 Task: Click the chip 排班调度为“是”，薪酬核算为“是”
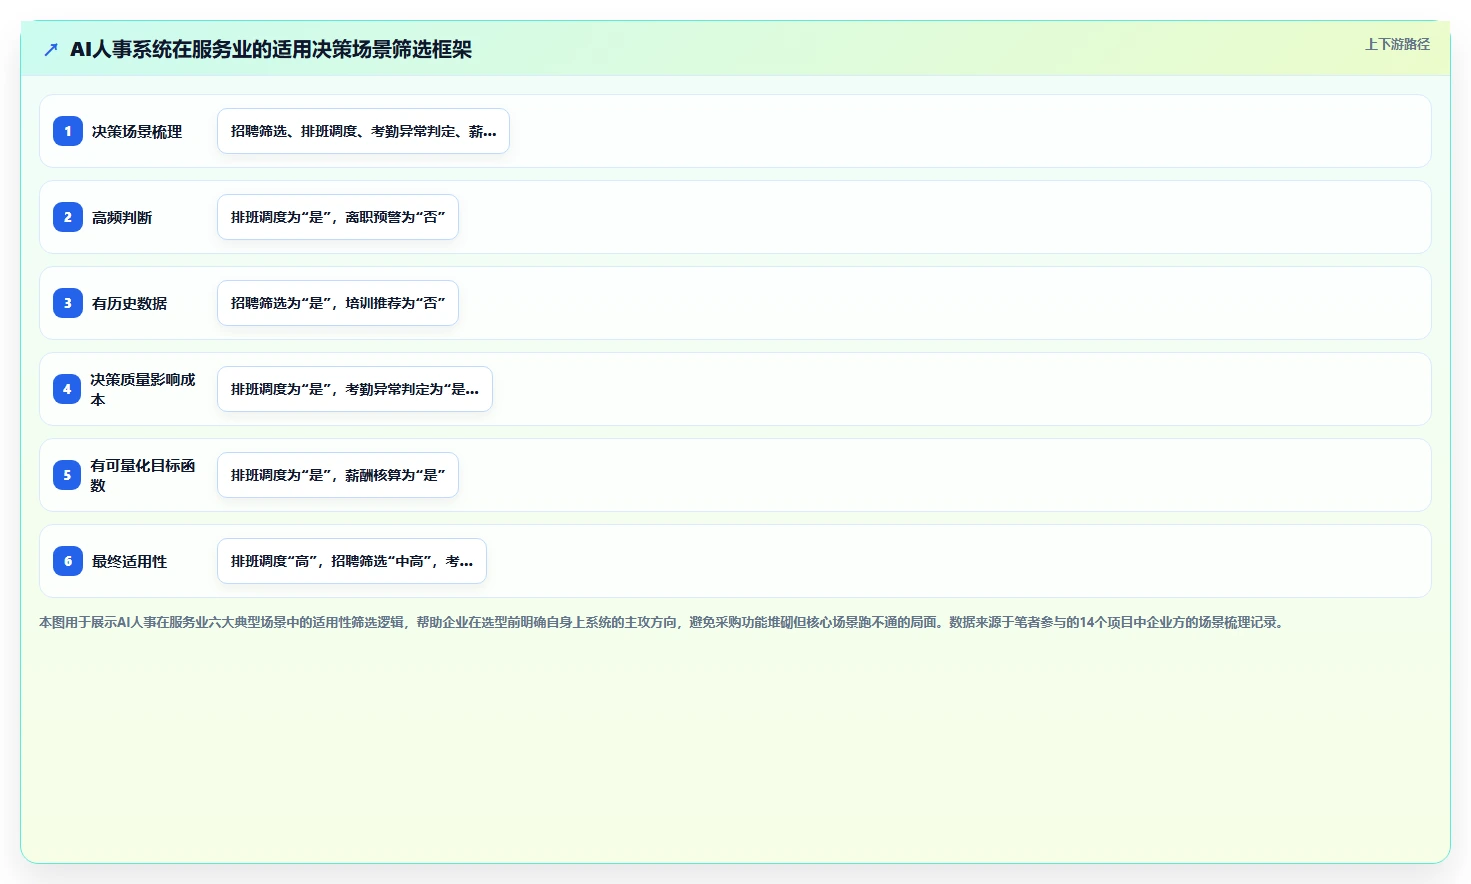[x=338, y=475]
